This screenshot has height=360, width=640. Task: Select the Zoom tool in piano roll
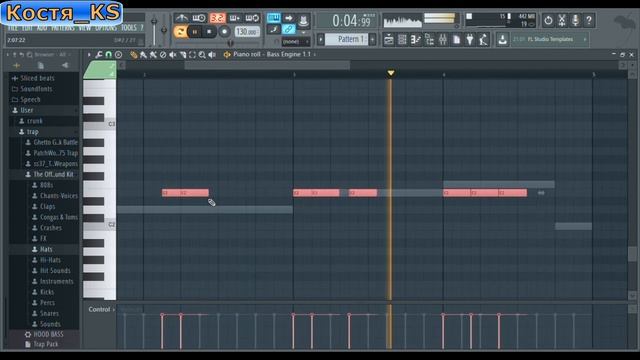point(202,54)
